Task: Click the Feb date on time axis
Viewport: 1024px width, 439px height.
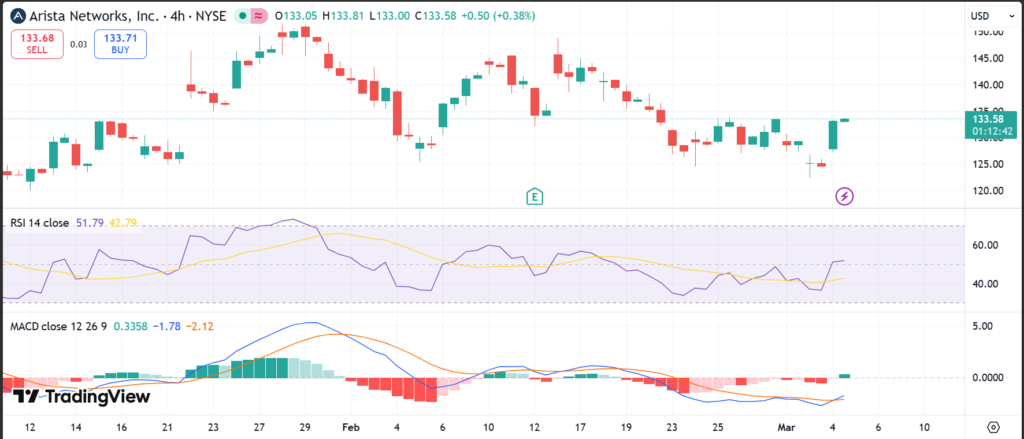Action: (350, 426)
